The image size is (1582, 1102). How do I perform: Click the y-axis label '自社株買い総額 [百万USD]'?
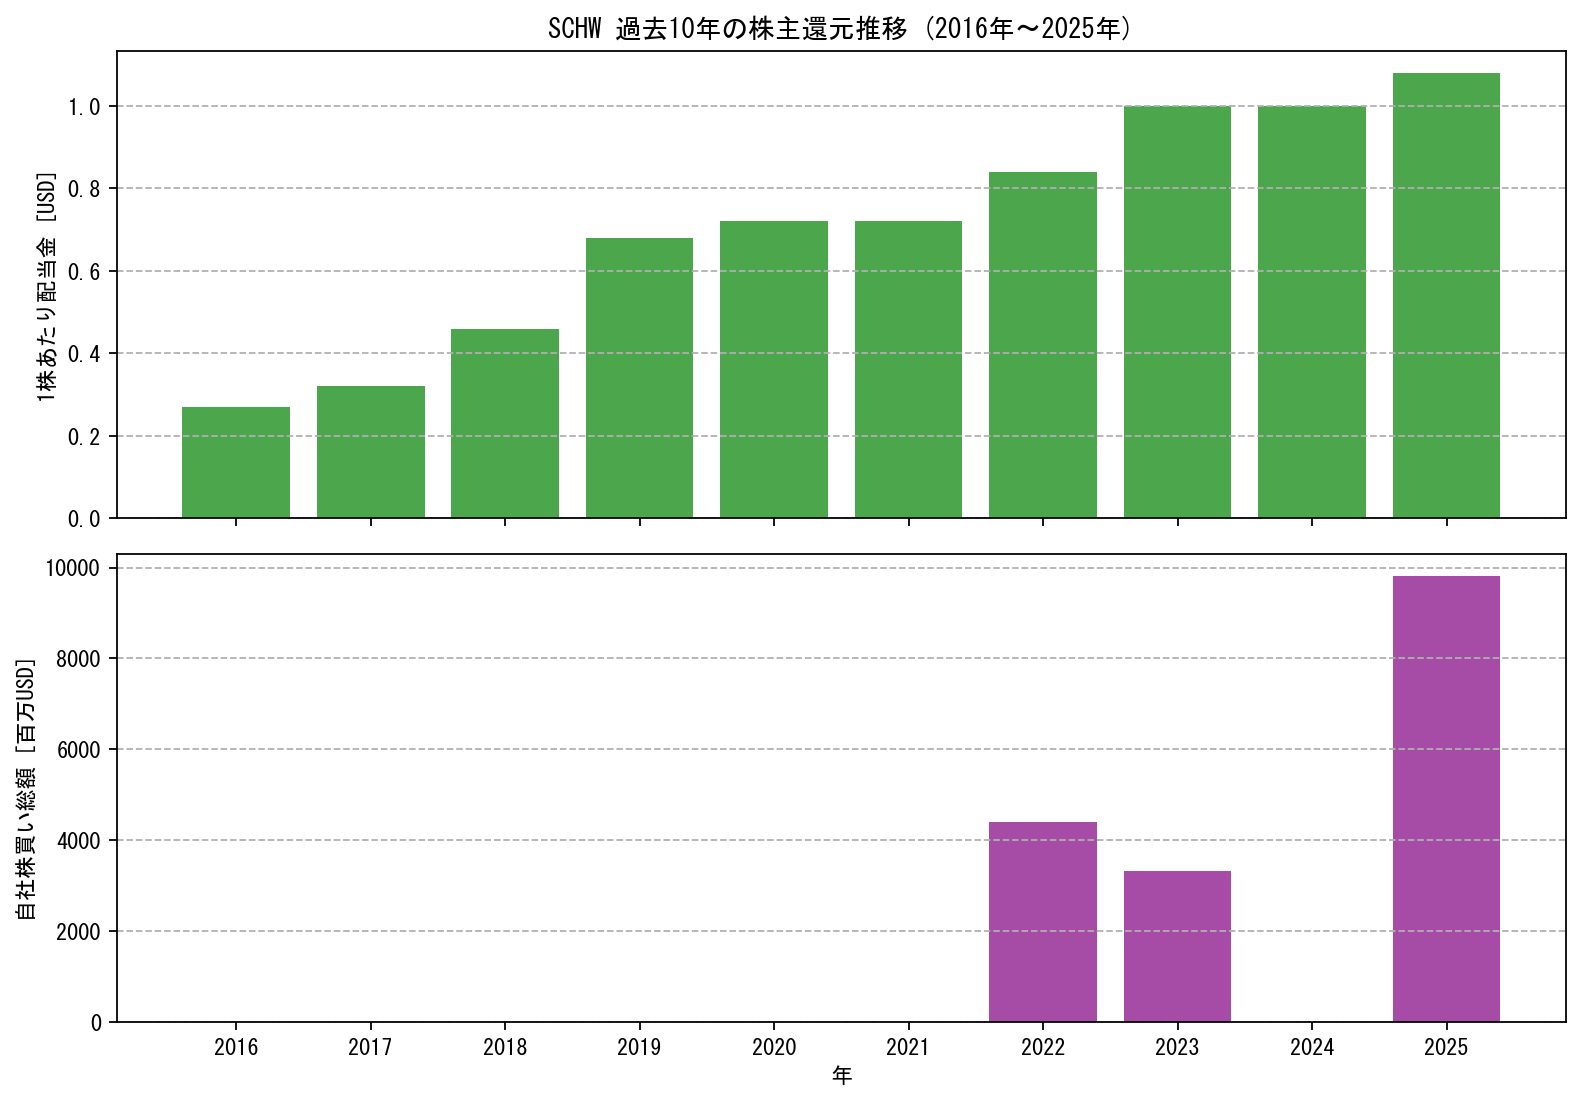(26, 789)
